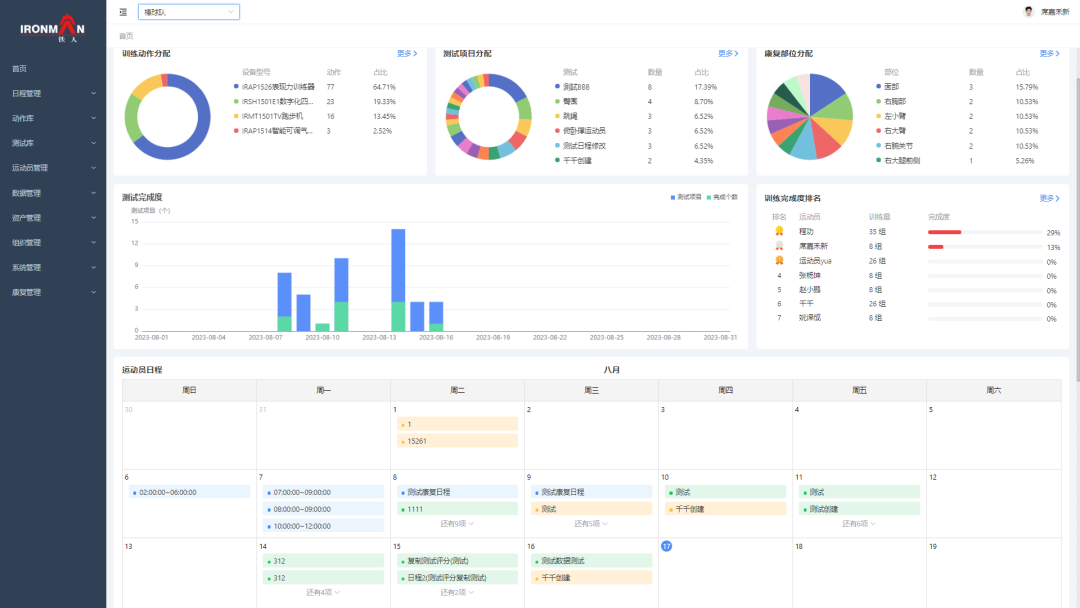Open the team selector dropdown in the top bar
The image size is (1080, 608).
189,12
